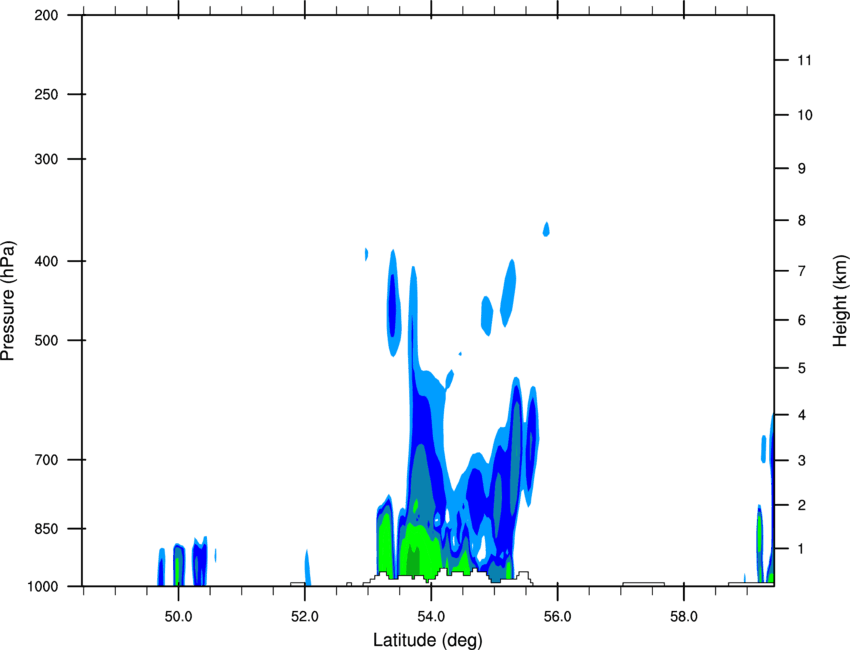Pick the 1 km height label

[802, 549]
